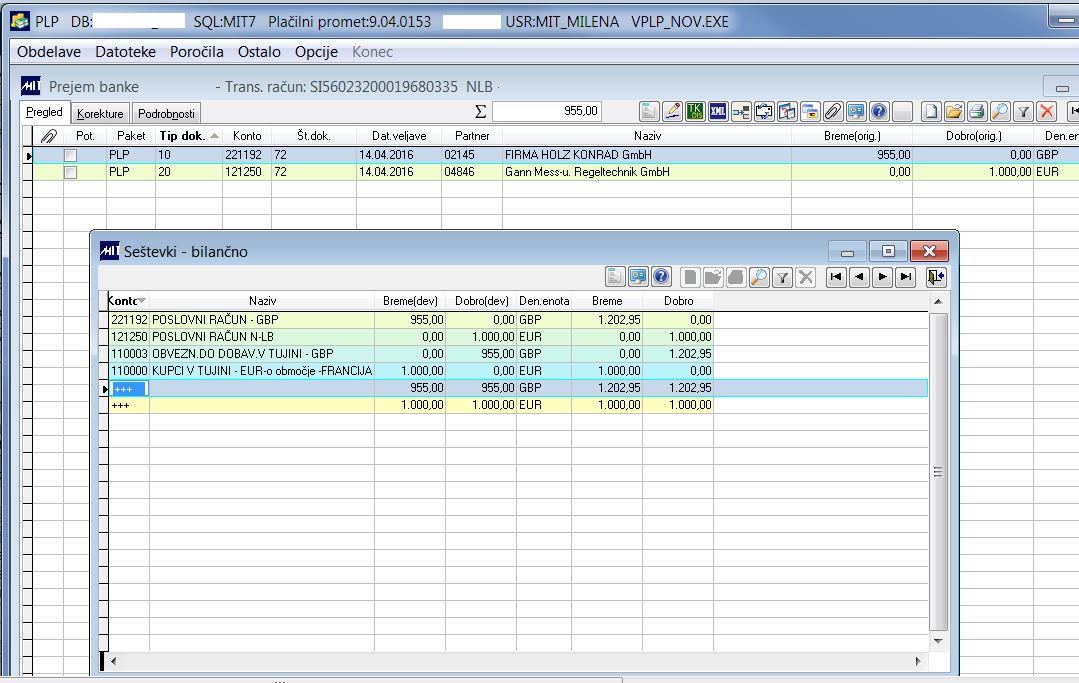
Task: Maximize the Seštevki - bilančno window
Action: (x=888, y=251)
